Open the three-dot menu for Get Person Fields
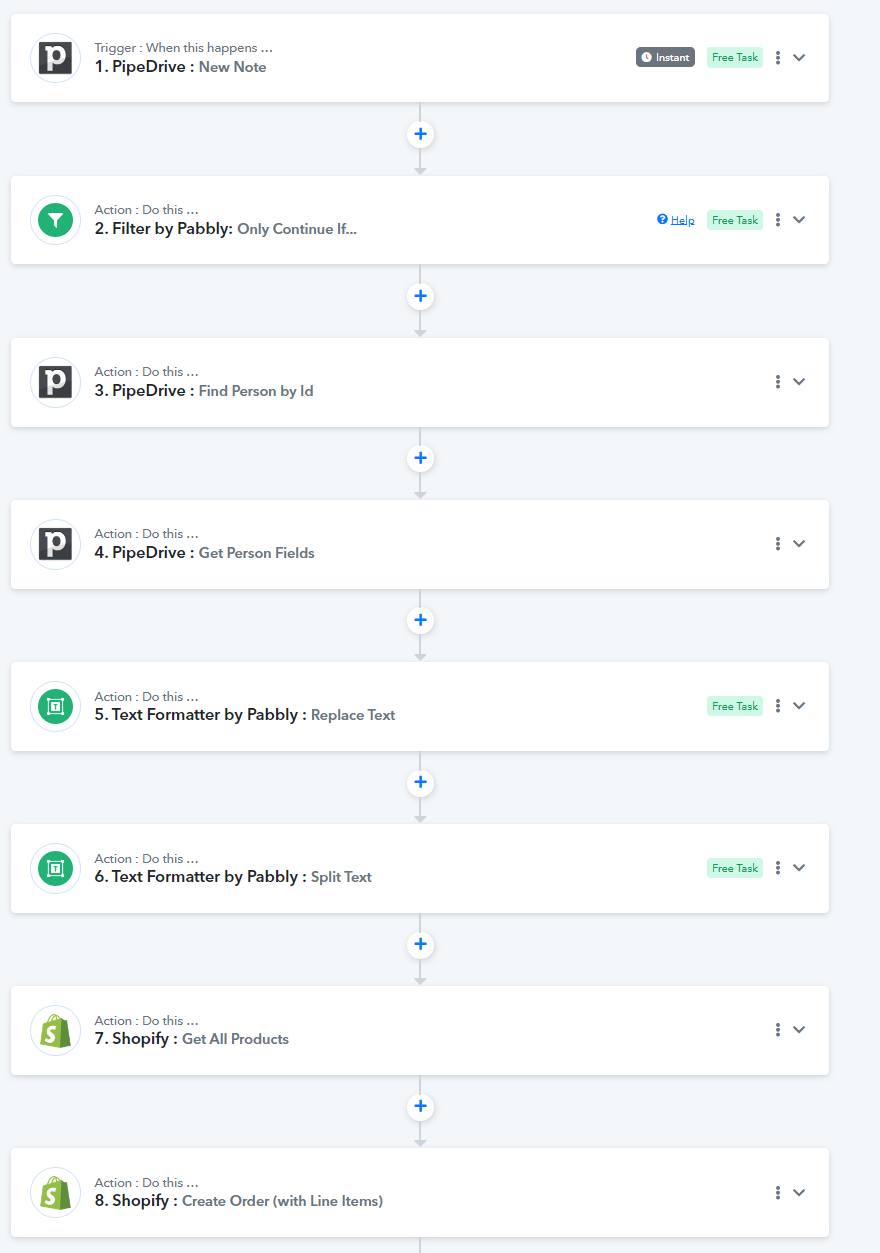 (778, 544)
